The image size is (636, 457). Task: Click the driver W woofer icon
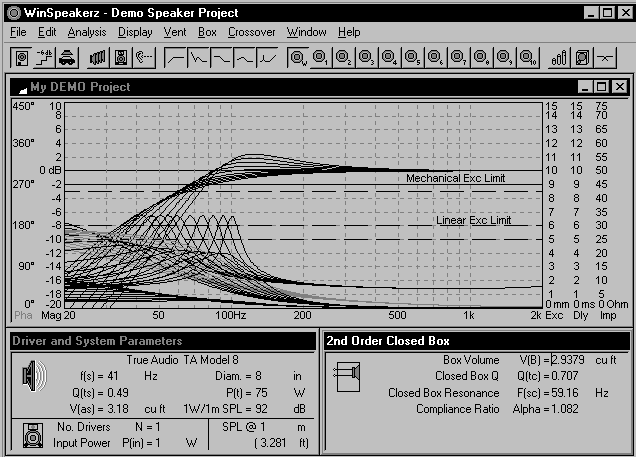coord(298,58)
